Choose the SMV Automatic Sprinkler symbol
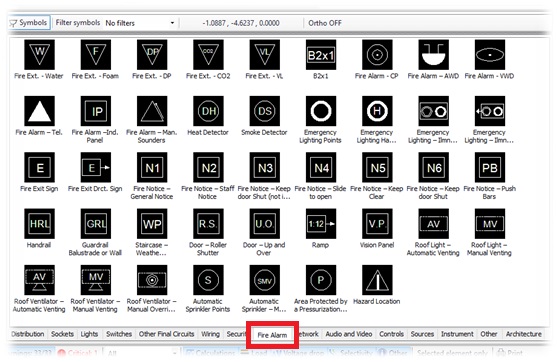Image resolution: width=558 pixels, height=362 pixels. pos(264,280)
